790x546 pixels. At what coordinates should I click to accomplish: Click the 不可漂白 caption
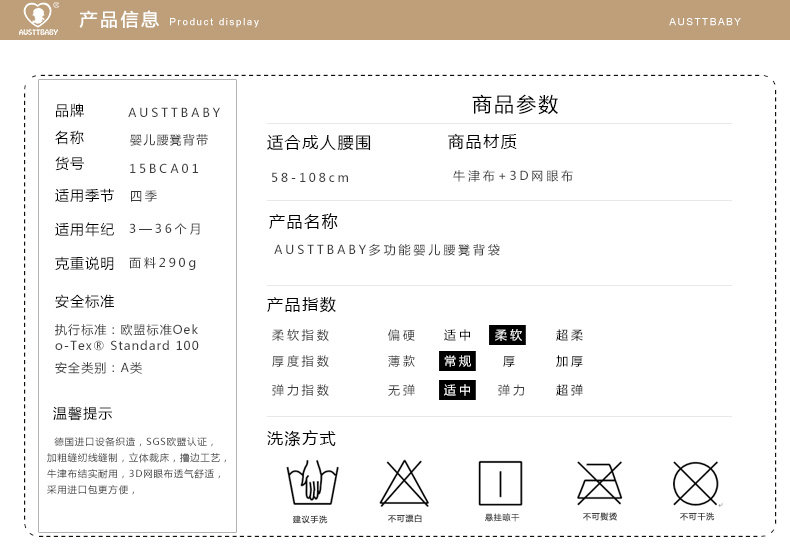pyautogui.click(x=405, y=518)
